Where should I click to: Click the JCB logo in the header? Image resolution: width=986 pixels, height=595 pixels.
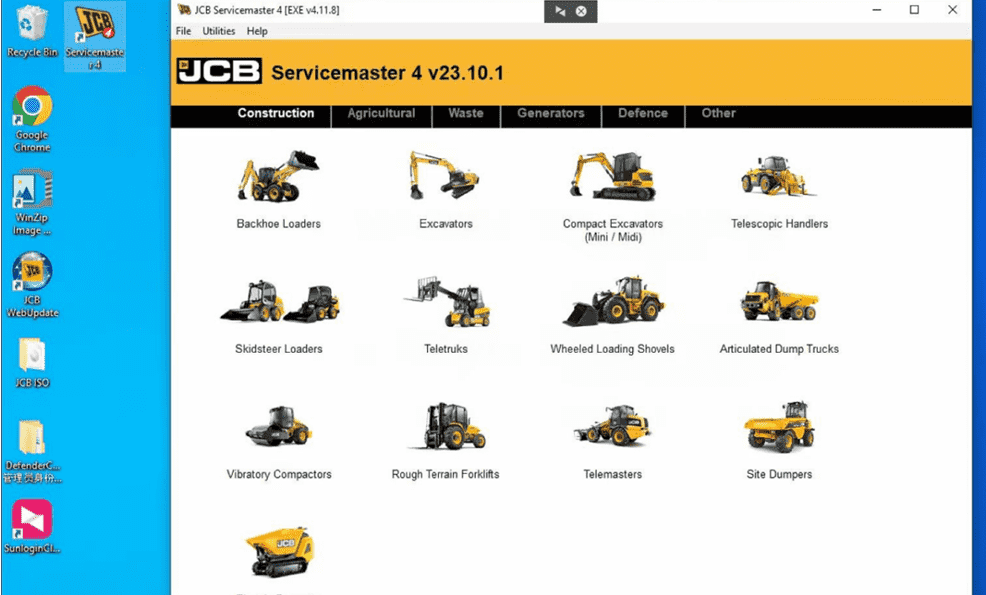click(x=219, y=72)
